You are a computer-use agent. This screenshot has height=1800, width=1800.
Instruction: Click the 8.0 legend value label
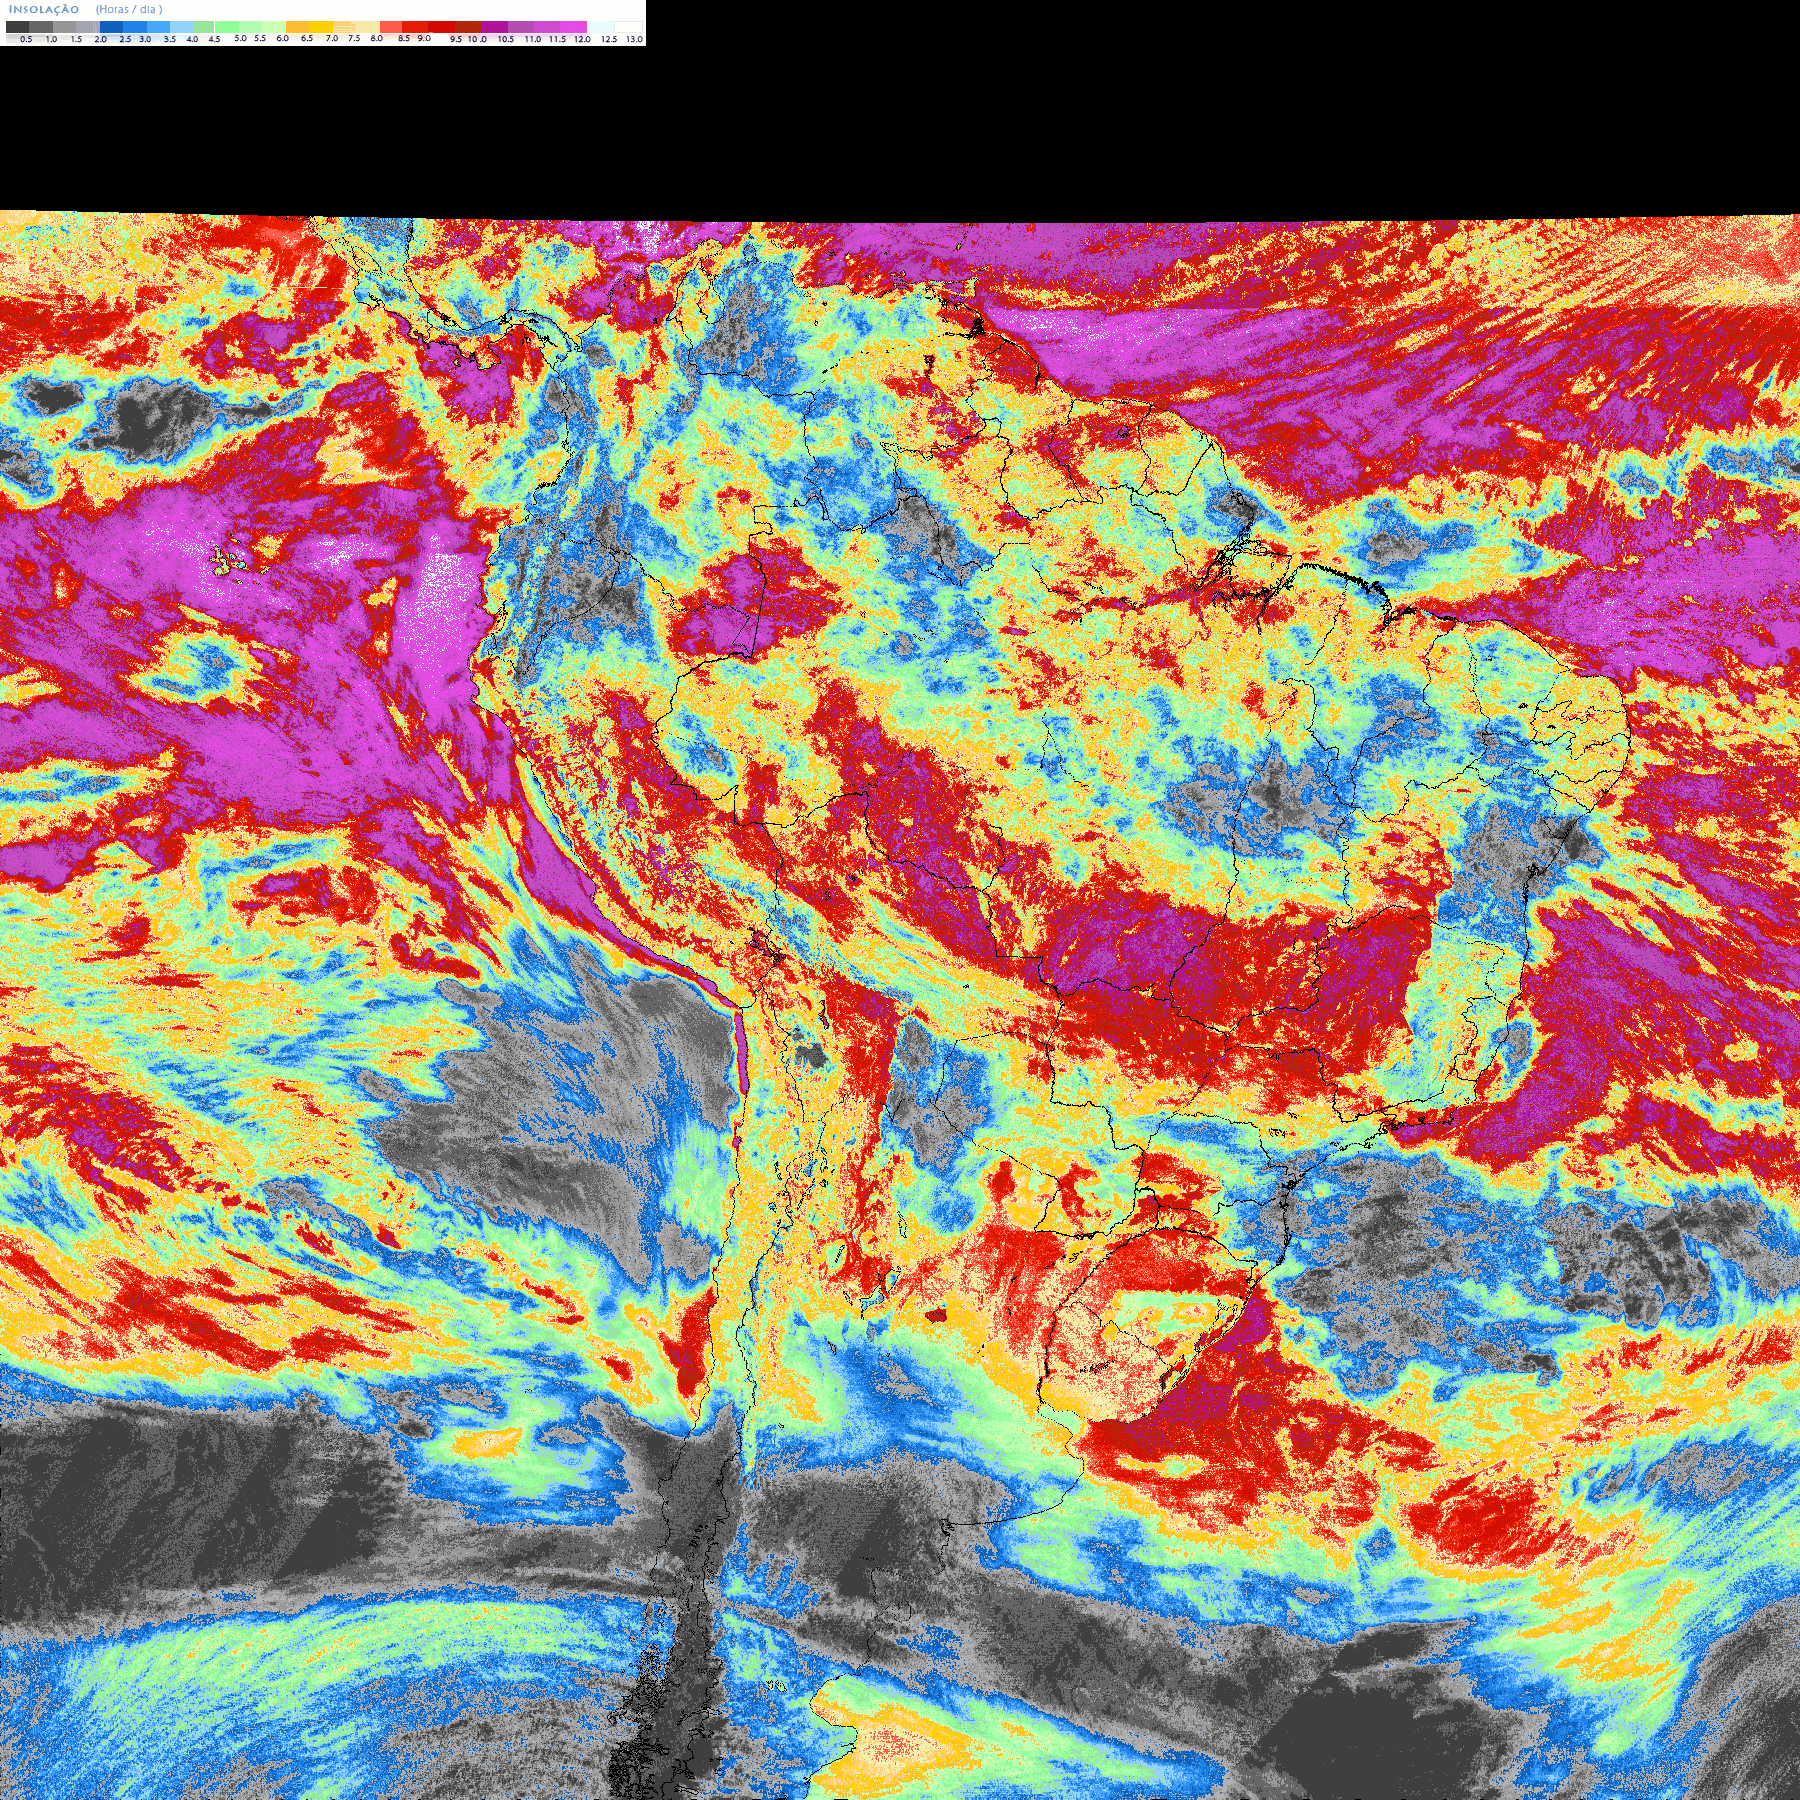377,38
